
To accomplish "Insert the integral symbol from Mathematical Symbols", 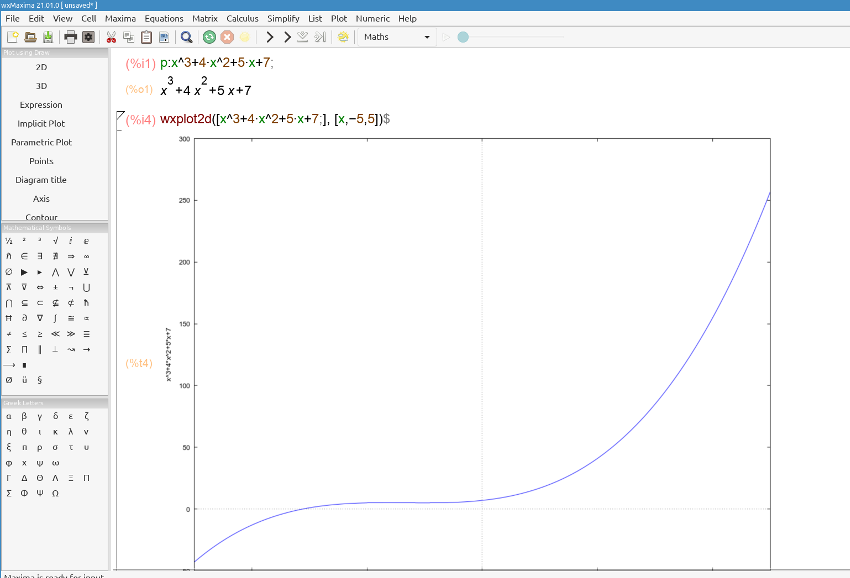I will (55, 318).
